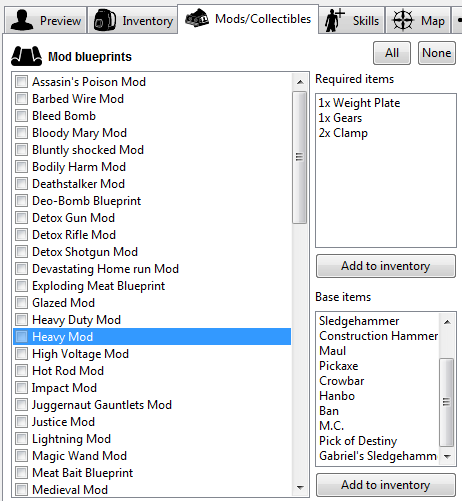This screenshot has width=462, height=501.
Task: Toggle High Voltage Mod checkbox
Action: tap(21, 353)
